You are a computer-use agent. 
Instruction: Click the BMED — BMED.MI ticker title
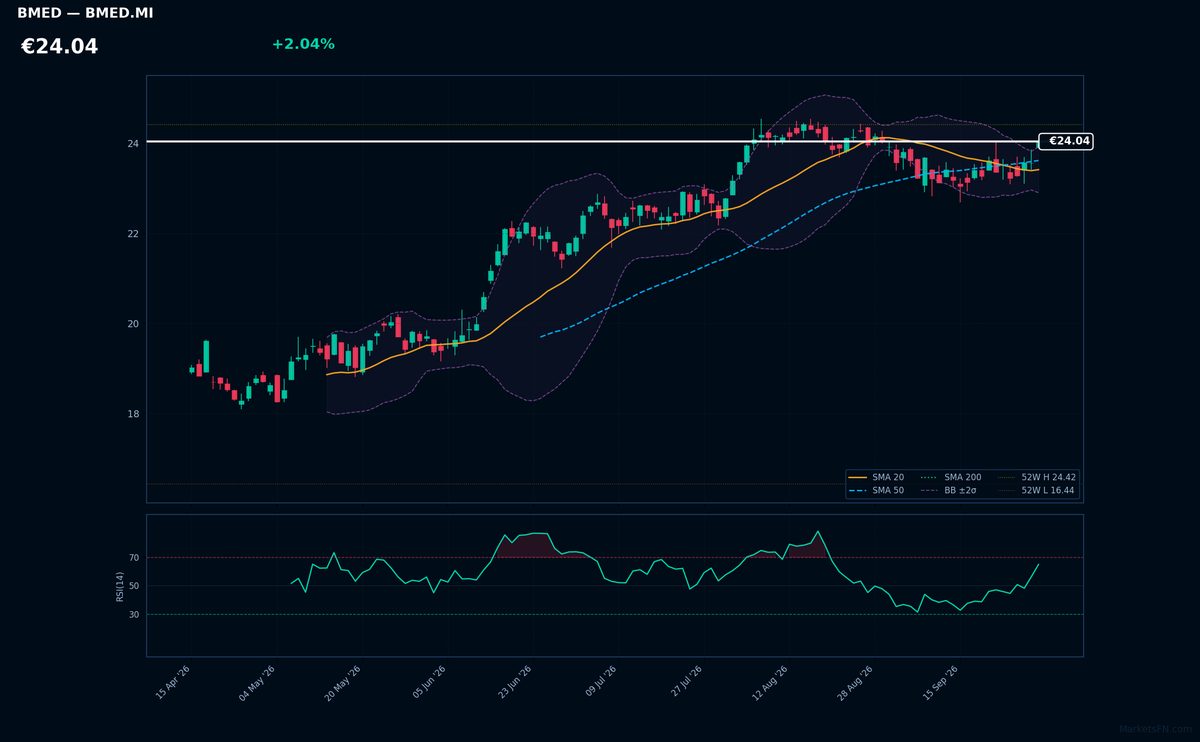tap(85, 14)
